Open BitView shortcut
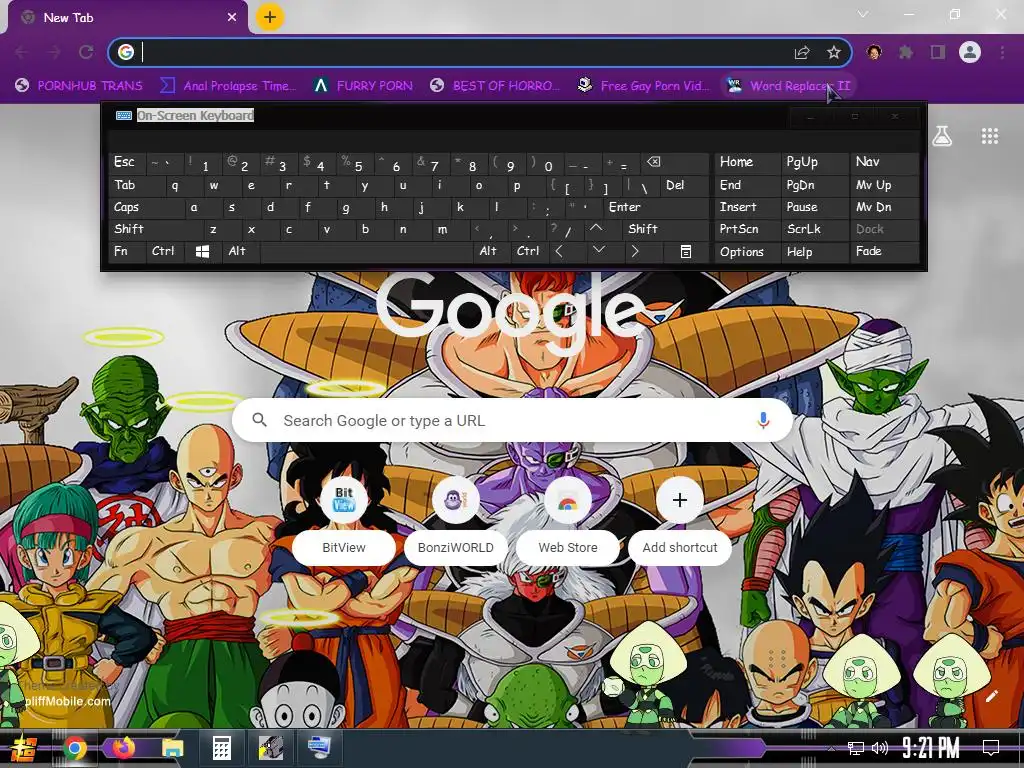The height and width of the screenshot is (768, 1024). point(344,520)
